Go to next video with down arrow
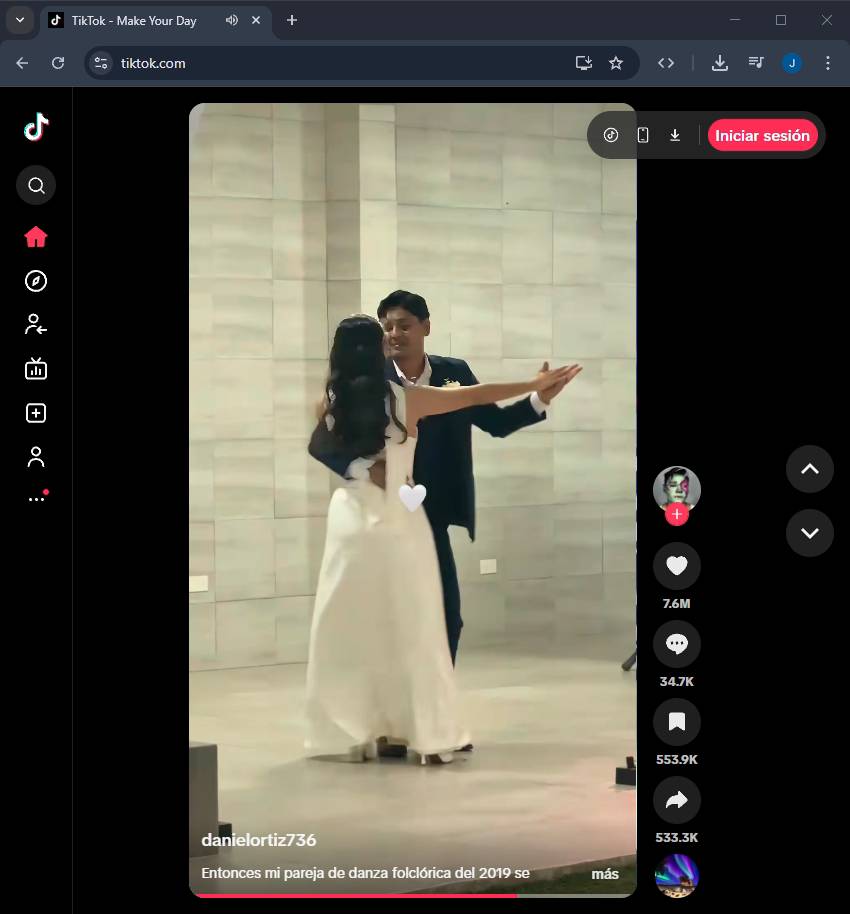This screenshot has width=850, height=914. (809, 533)
